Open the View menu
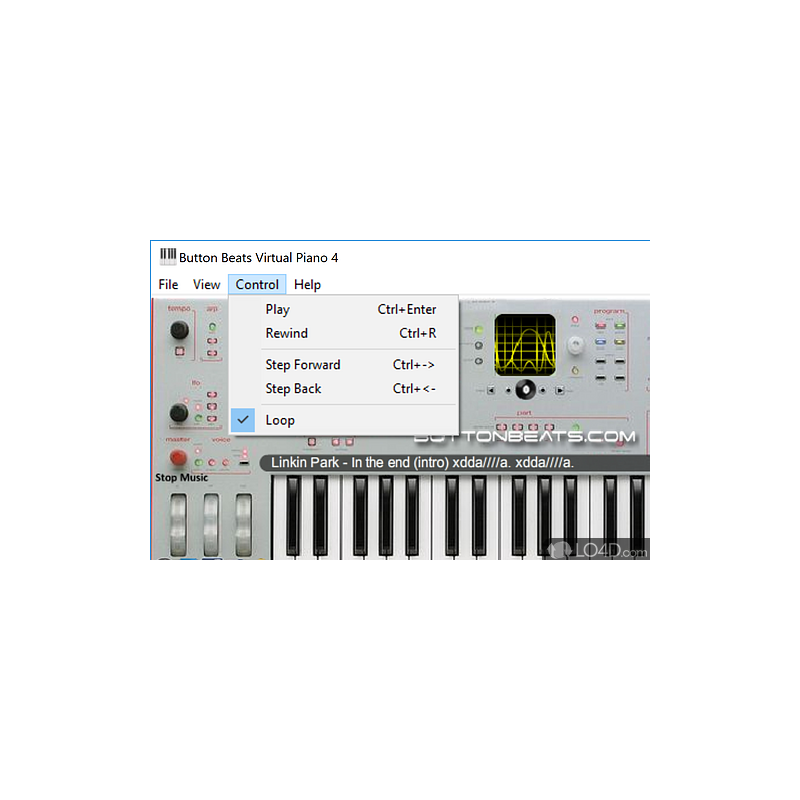 (206, 285)
